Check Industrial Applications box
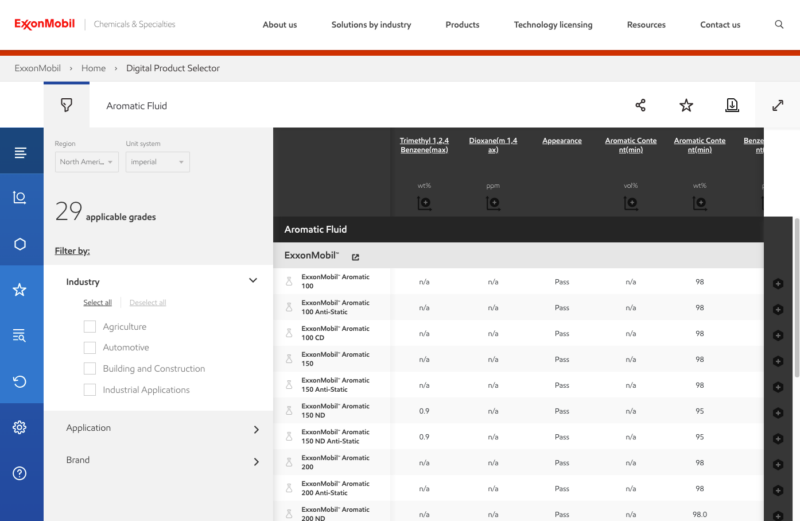 (90, 390)
